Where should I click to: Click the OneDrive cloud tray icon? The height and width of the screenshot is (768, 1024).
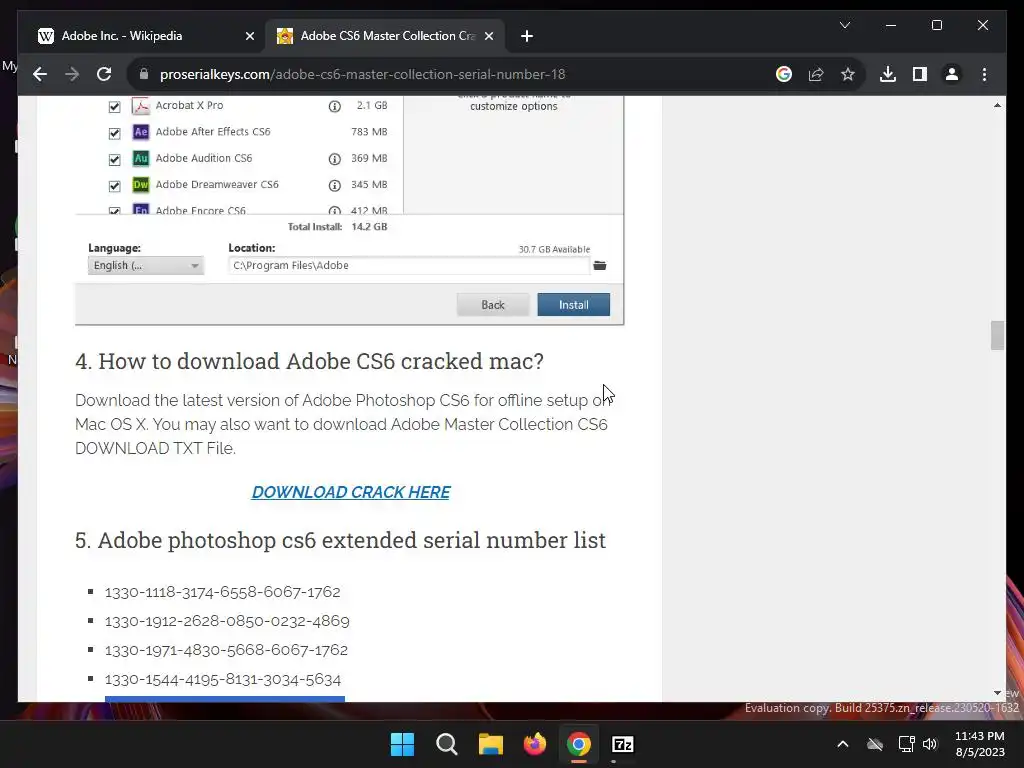coord(874,744)
